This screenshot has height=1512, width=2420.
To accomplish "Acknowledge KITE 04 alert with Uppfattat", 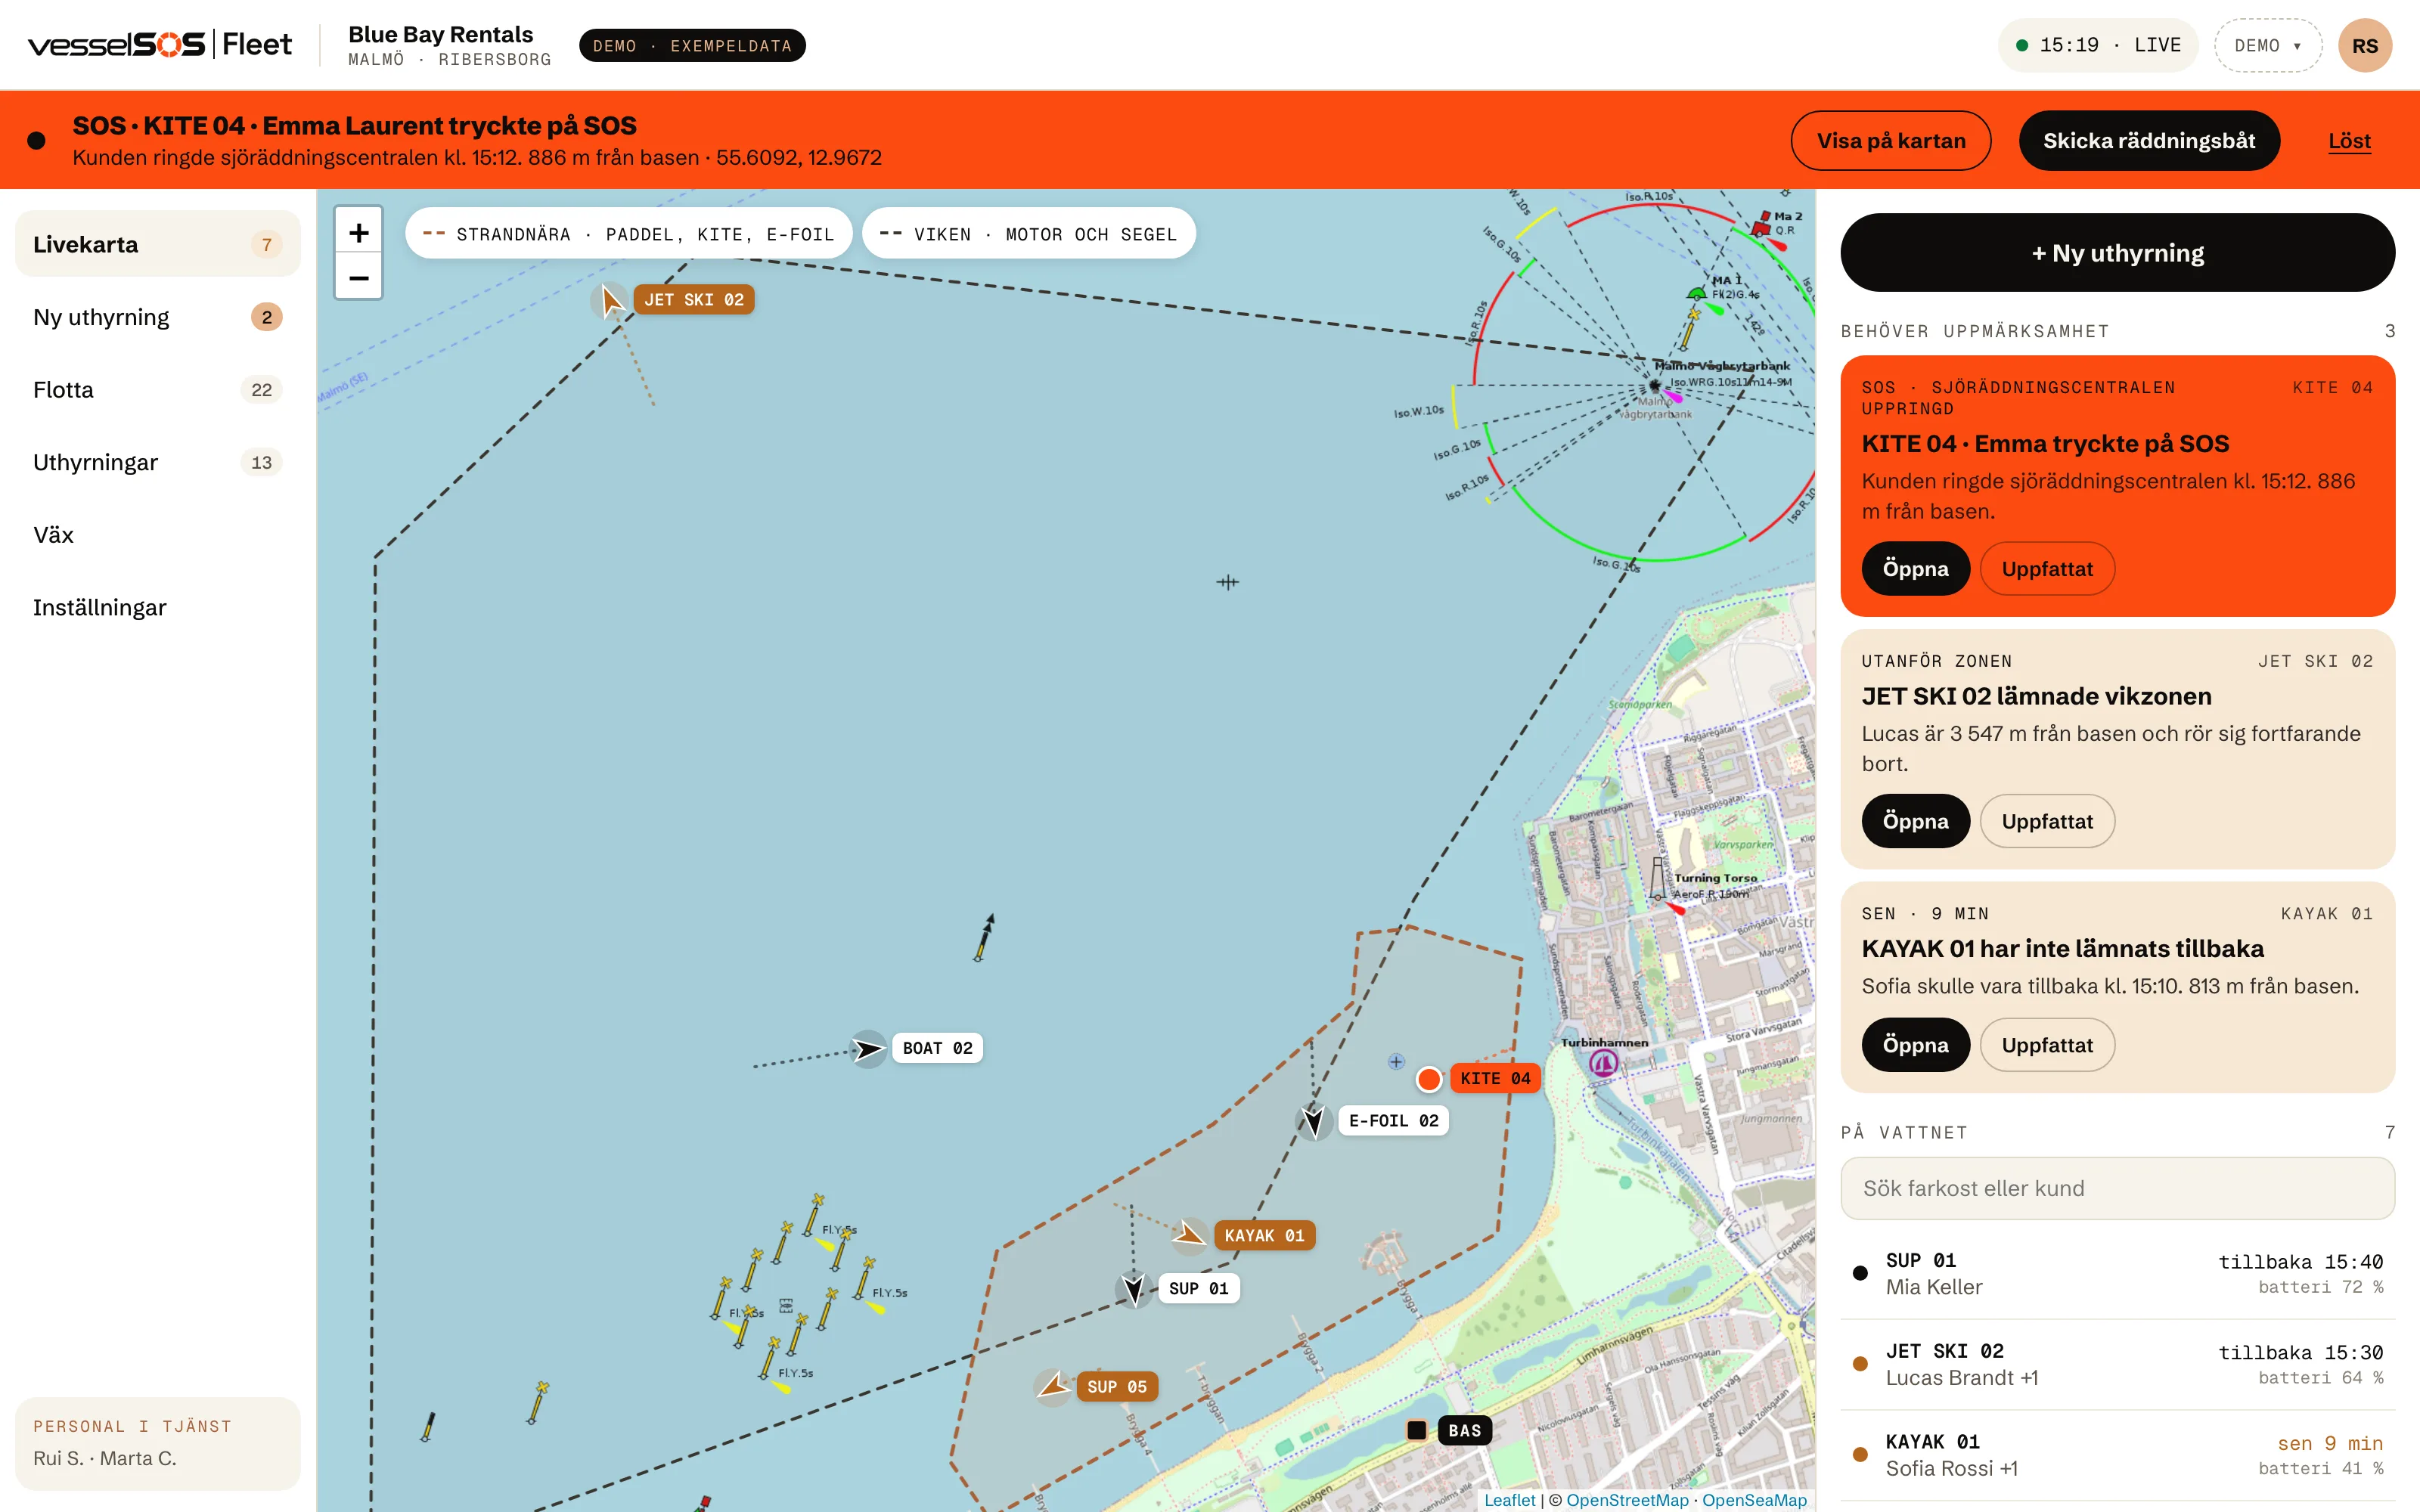I will tap(2047, 569).
